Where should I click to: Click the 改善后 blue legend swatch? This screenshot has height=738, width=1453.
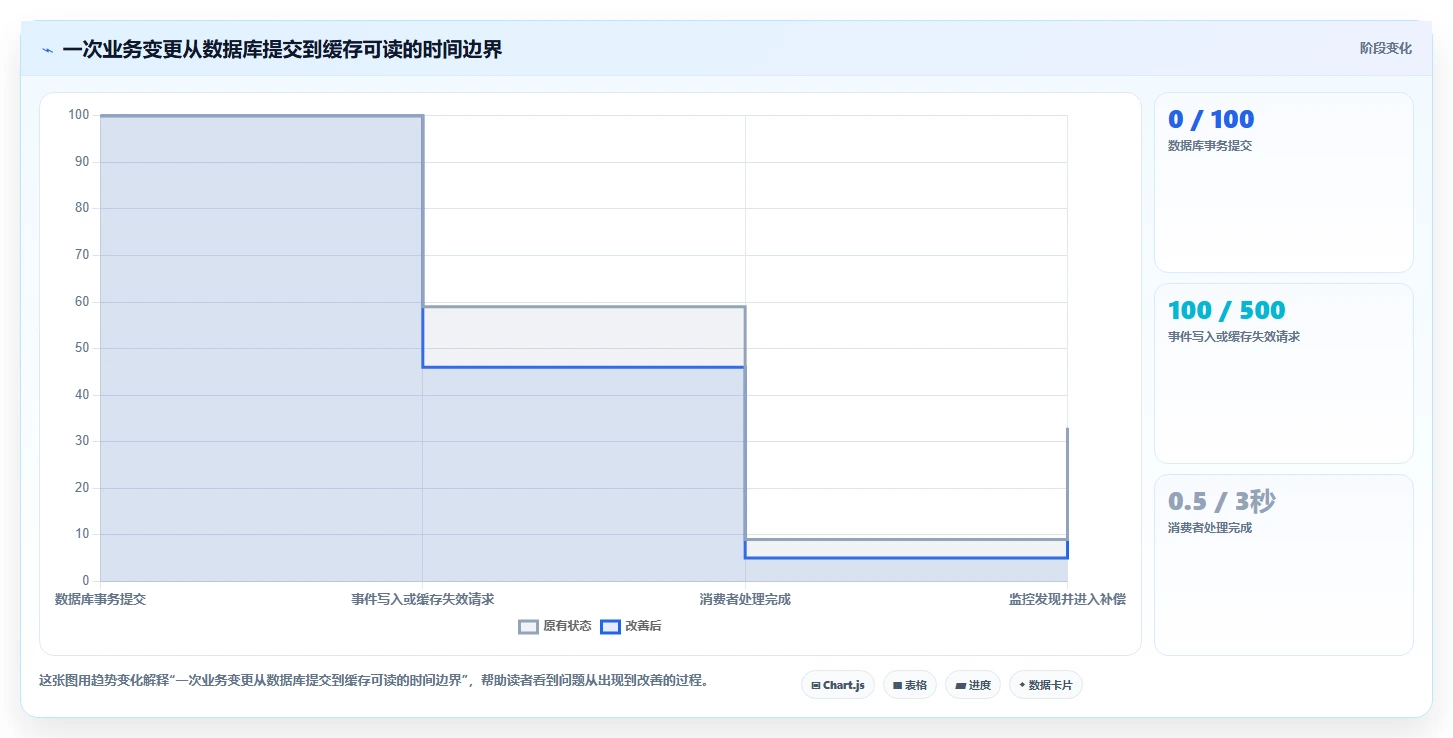(x=610, y=626)
